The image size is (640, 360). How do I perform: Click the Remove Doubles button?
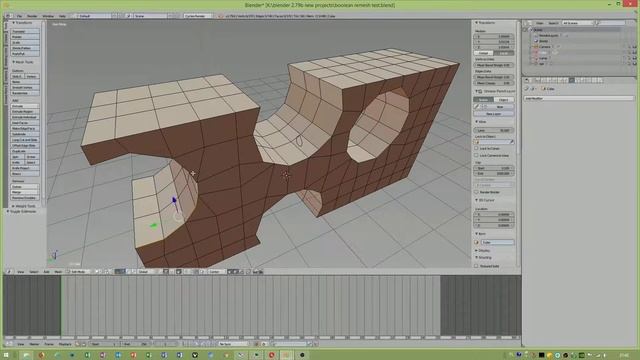(25, 198)
